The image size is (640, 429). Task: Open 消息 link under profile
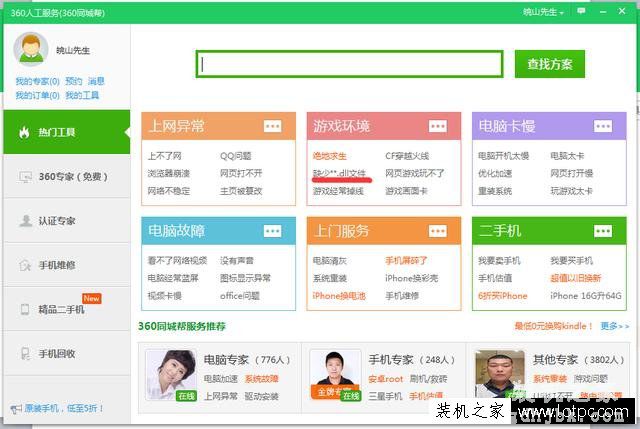click(x=96, y=81)
